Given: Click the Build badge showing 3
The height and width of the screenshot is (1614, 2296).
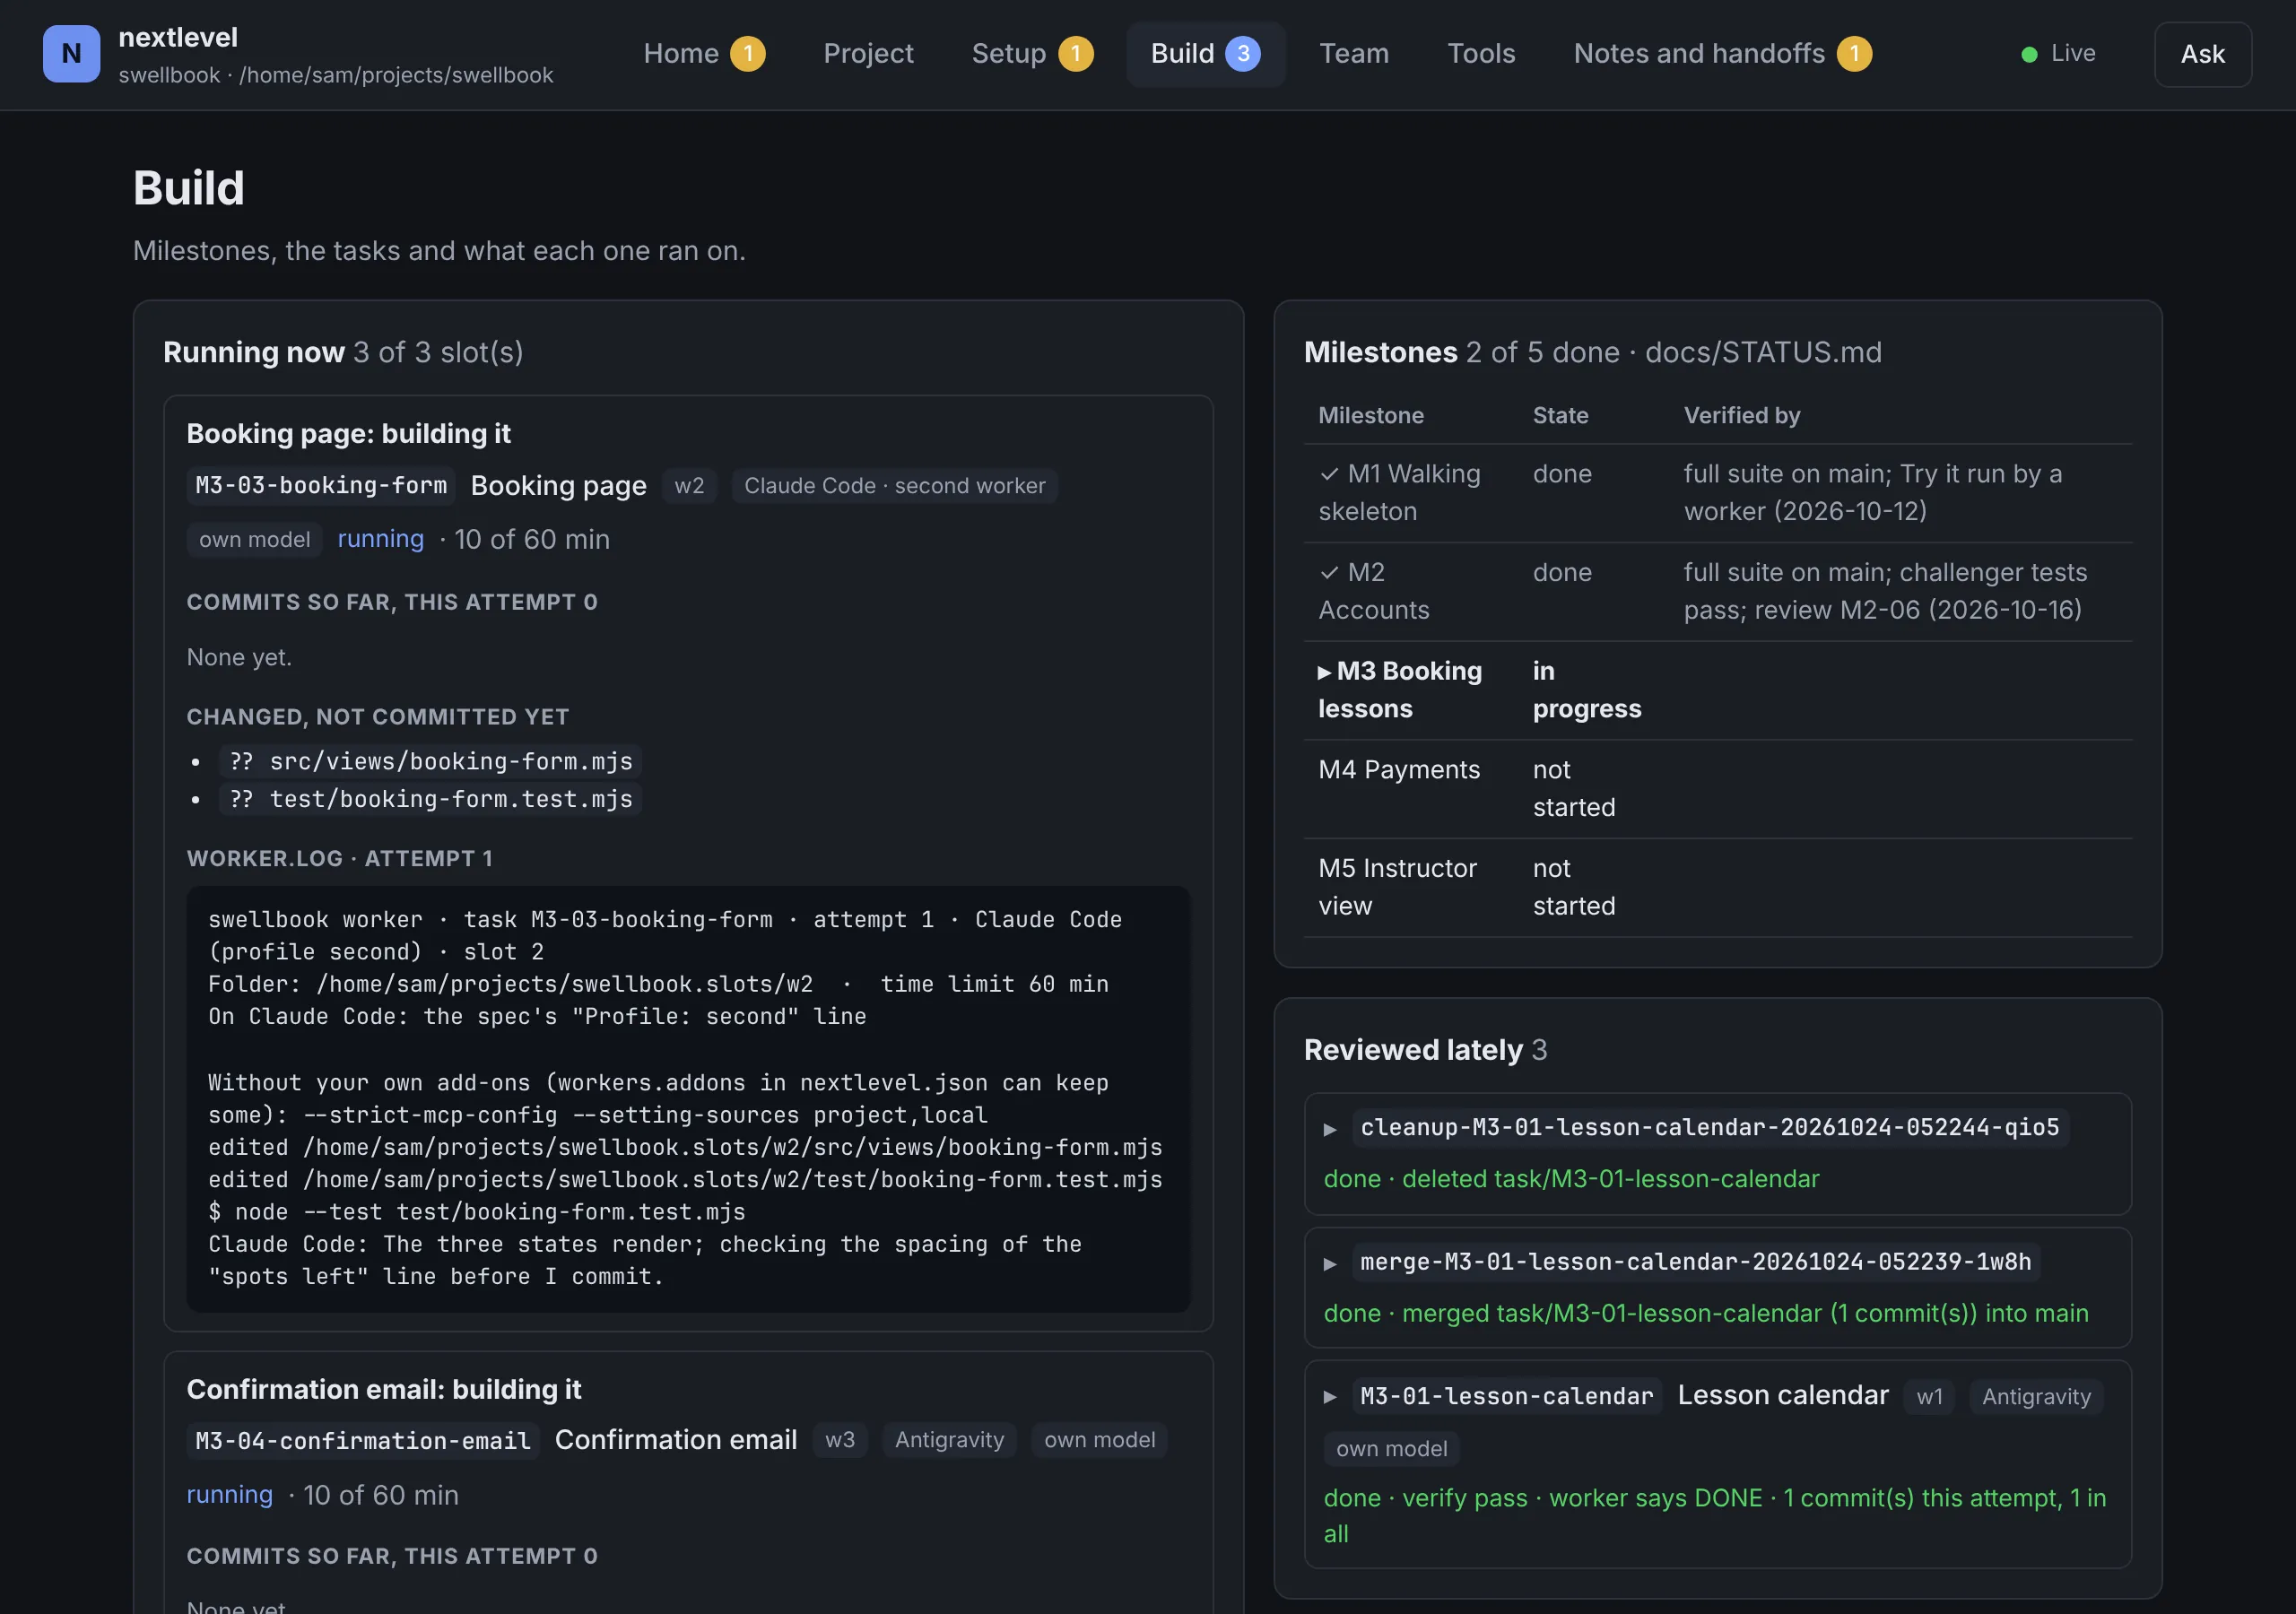Looking at the screenshot, I should [1243, 54].
